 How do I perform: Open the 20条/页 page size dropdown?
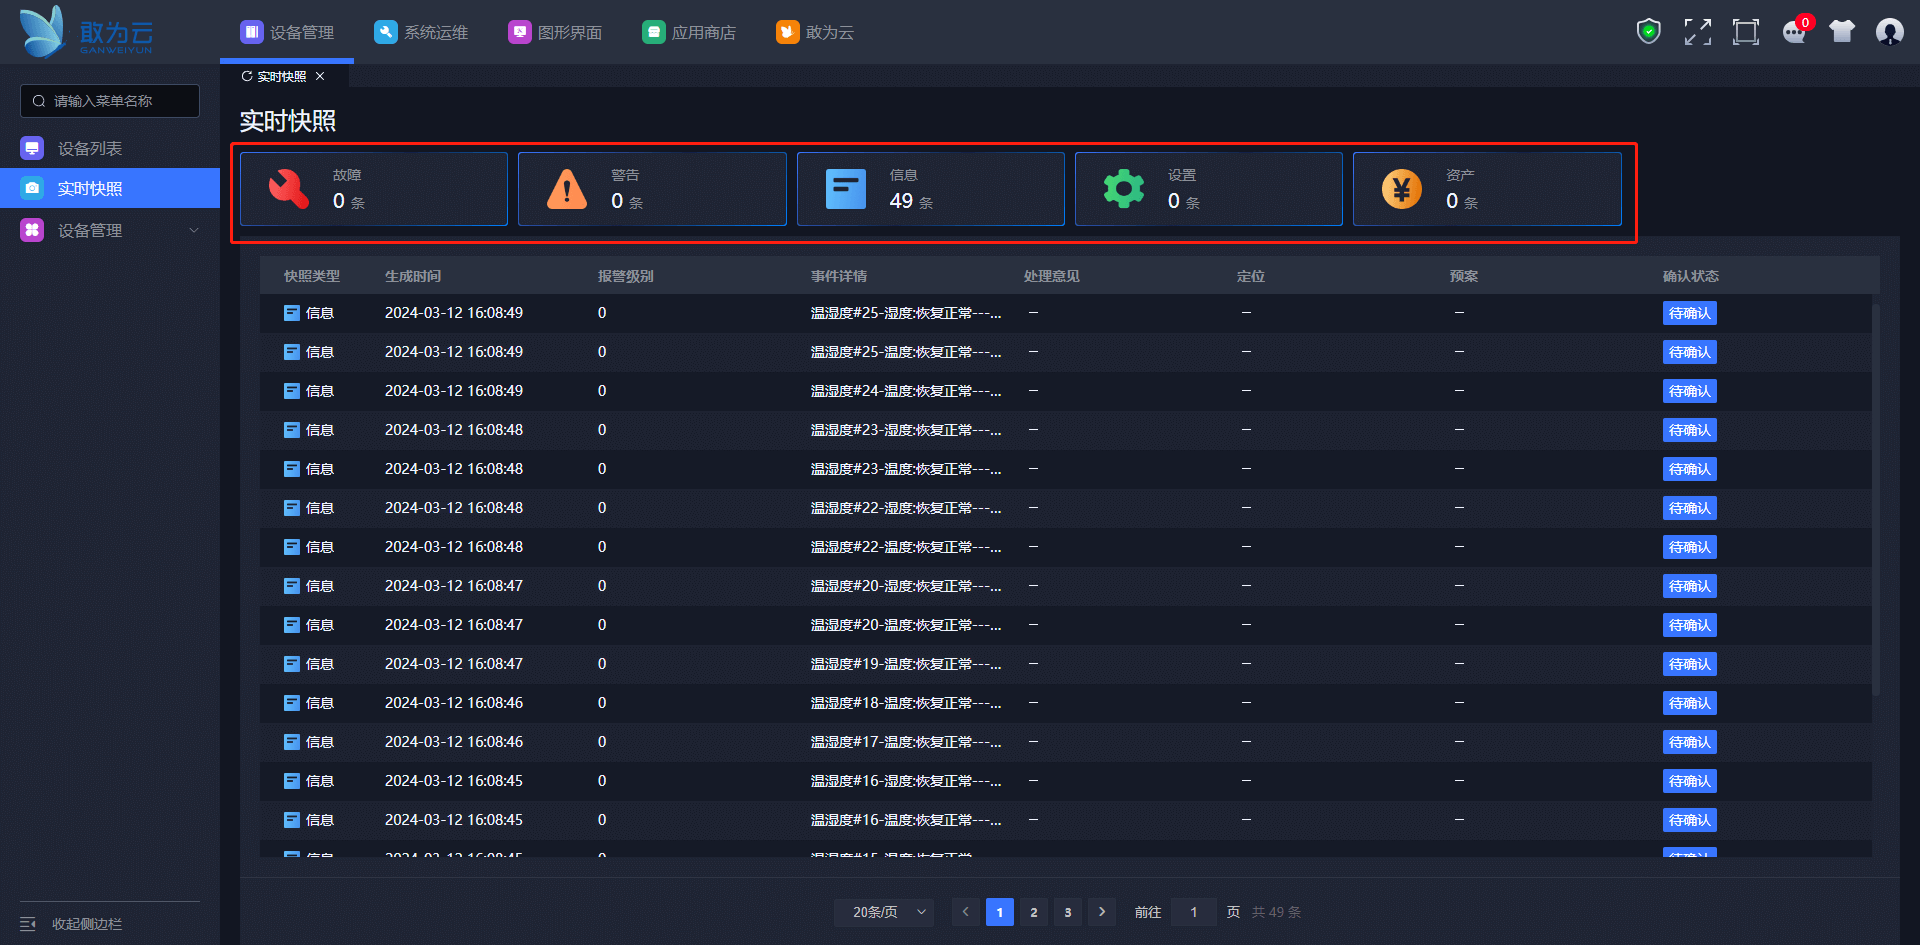(x=884, y=912)
